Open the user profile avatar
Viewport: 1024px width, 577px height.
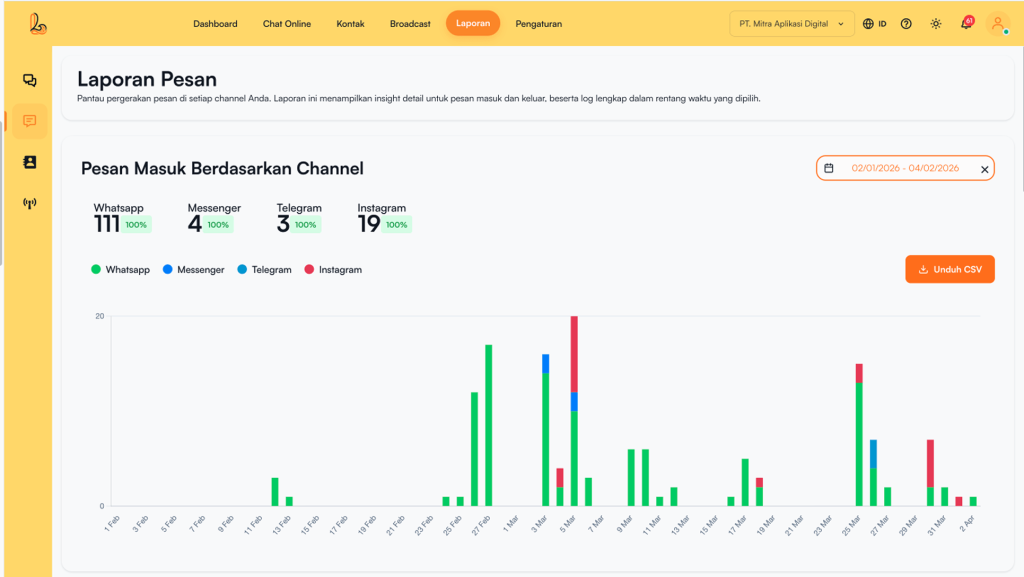pyautogui.click(x=998, y=24)
